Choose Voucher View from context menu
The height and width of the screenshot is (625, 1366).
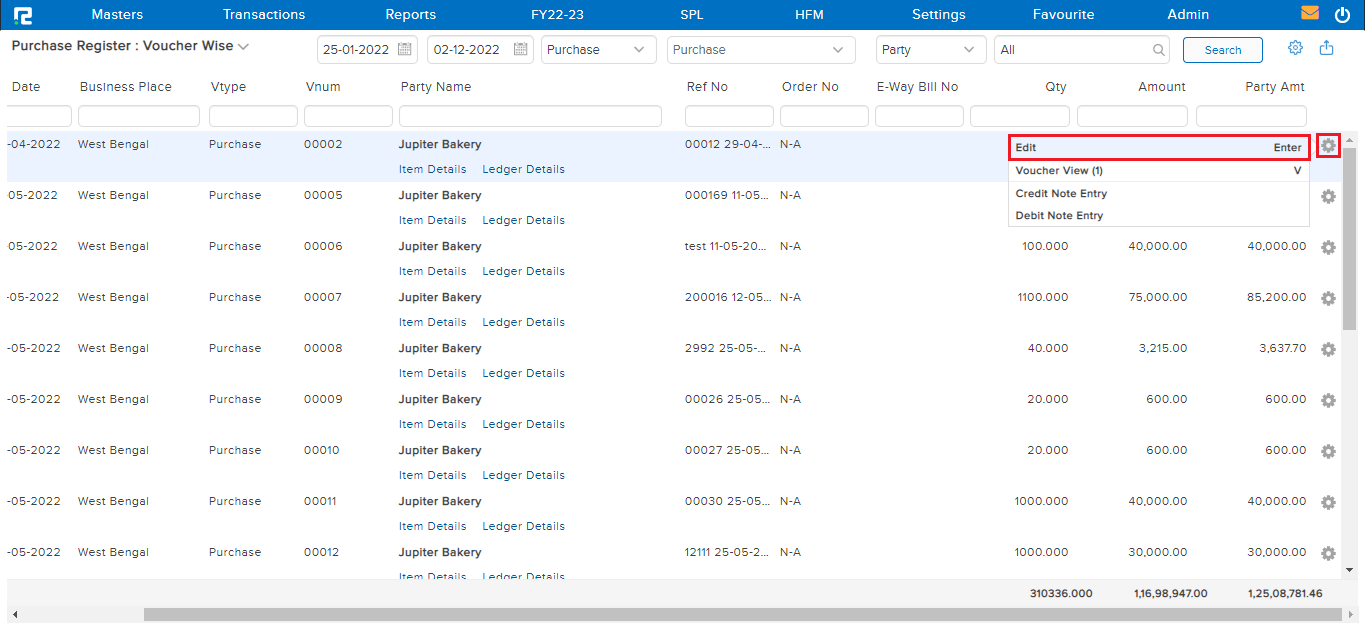pyautogui.click(x=1059, y=171)
